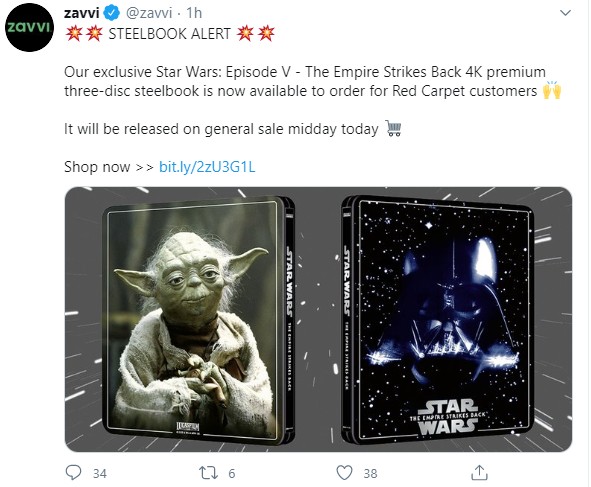
Task: Open the zavvi display name
Action: tap(81, 13)
